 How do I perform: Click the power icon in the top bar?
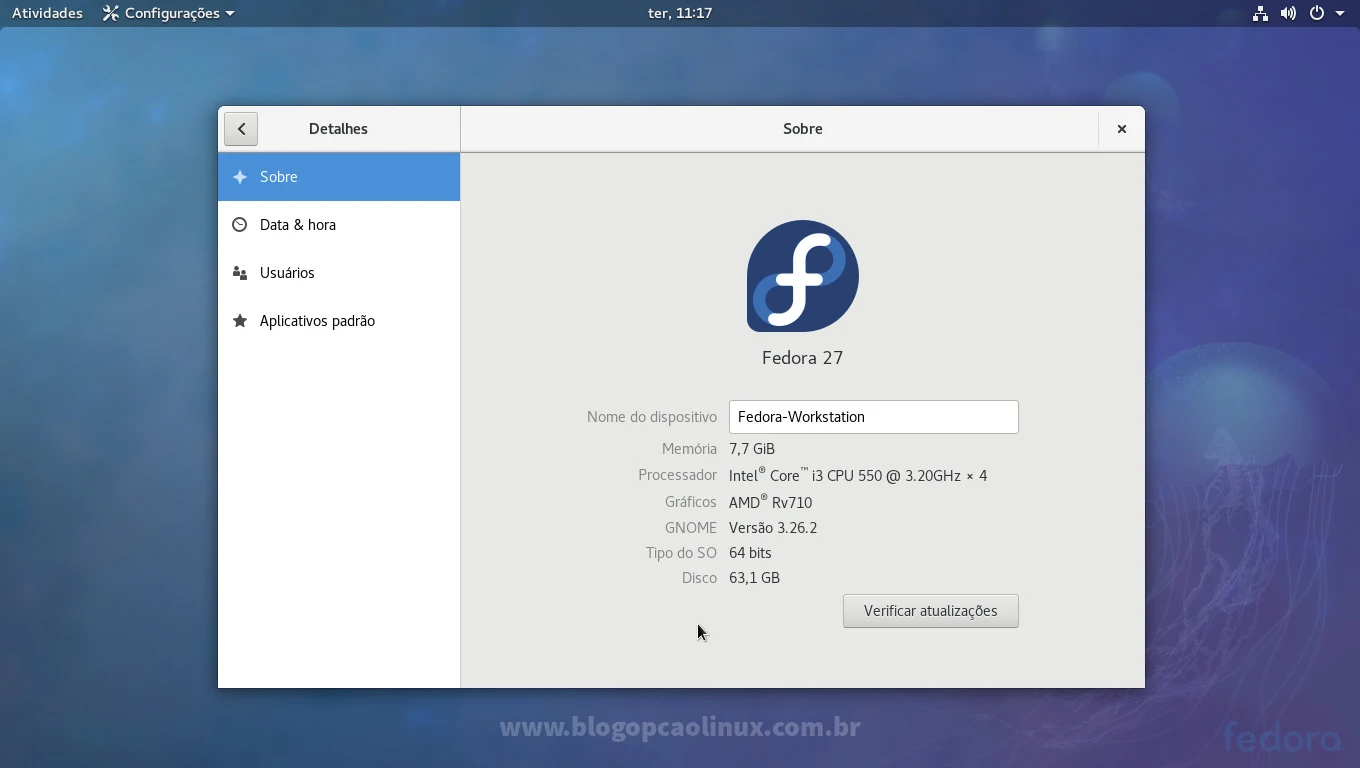(1317, 13)
